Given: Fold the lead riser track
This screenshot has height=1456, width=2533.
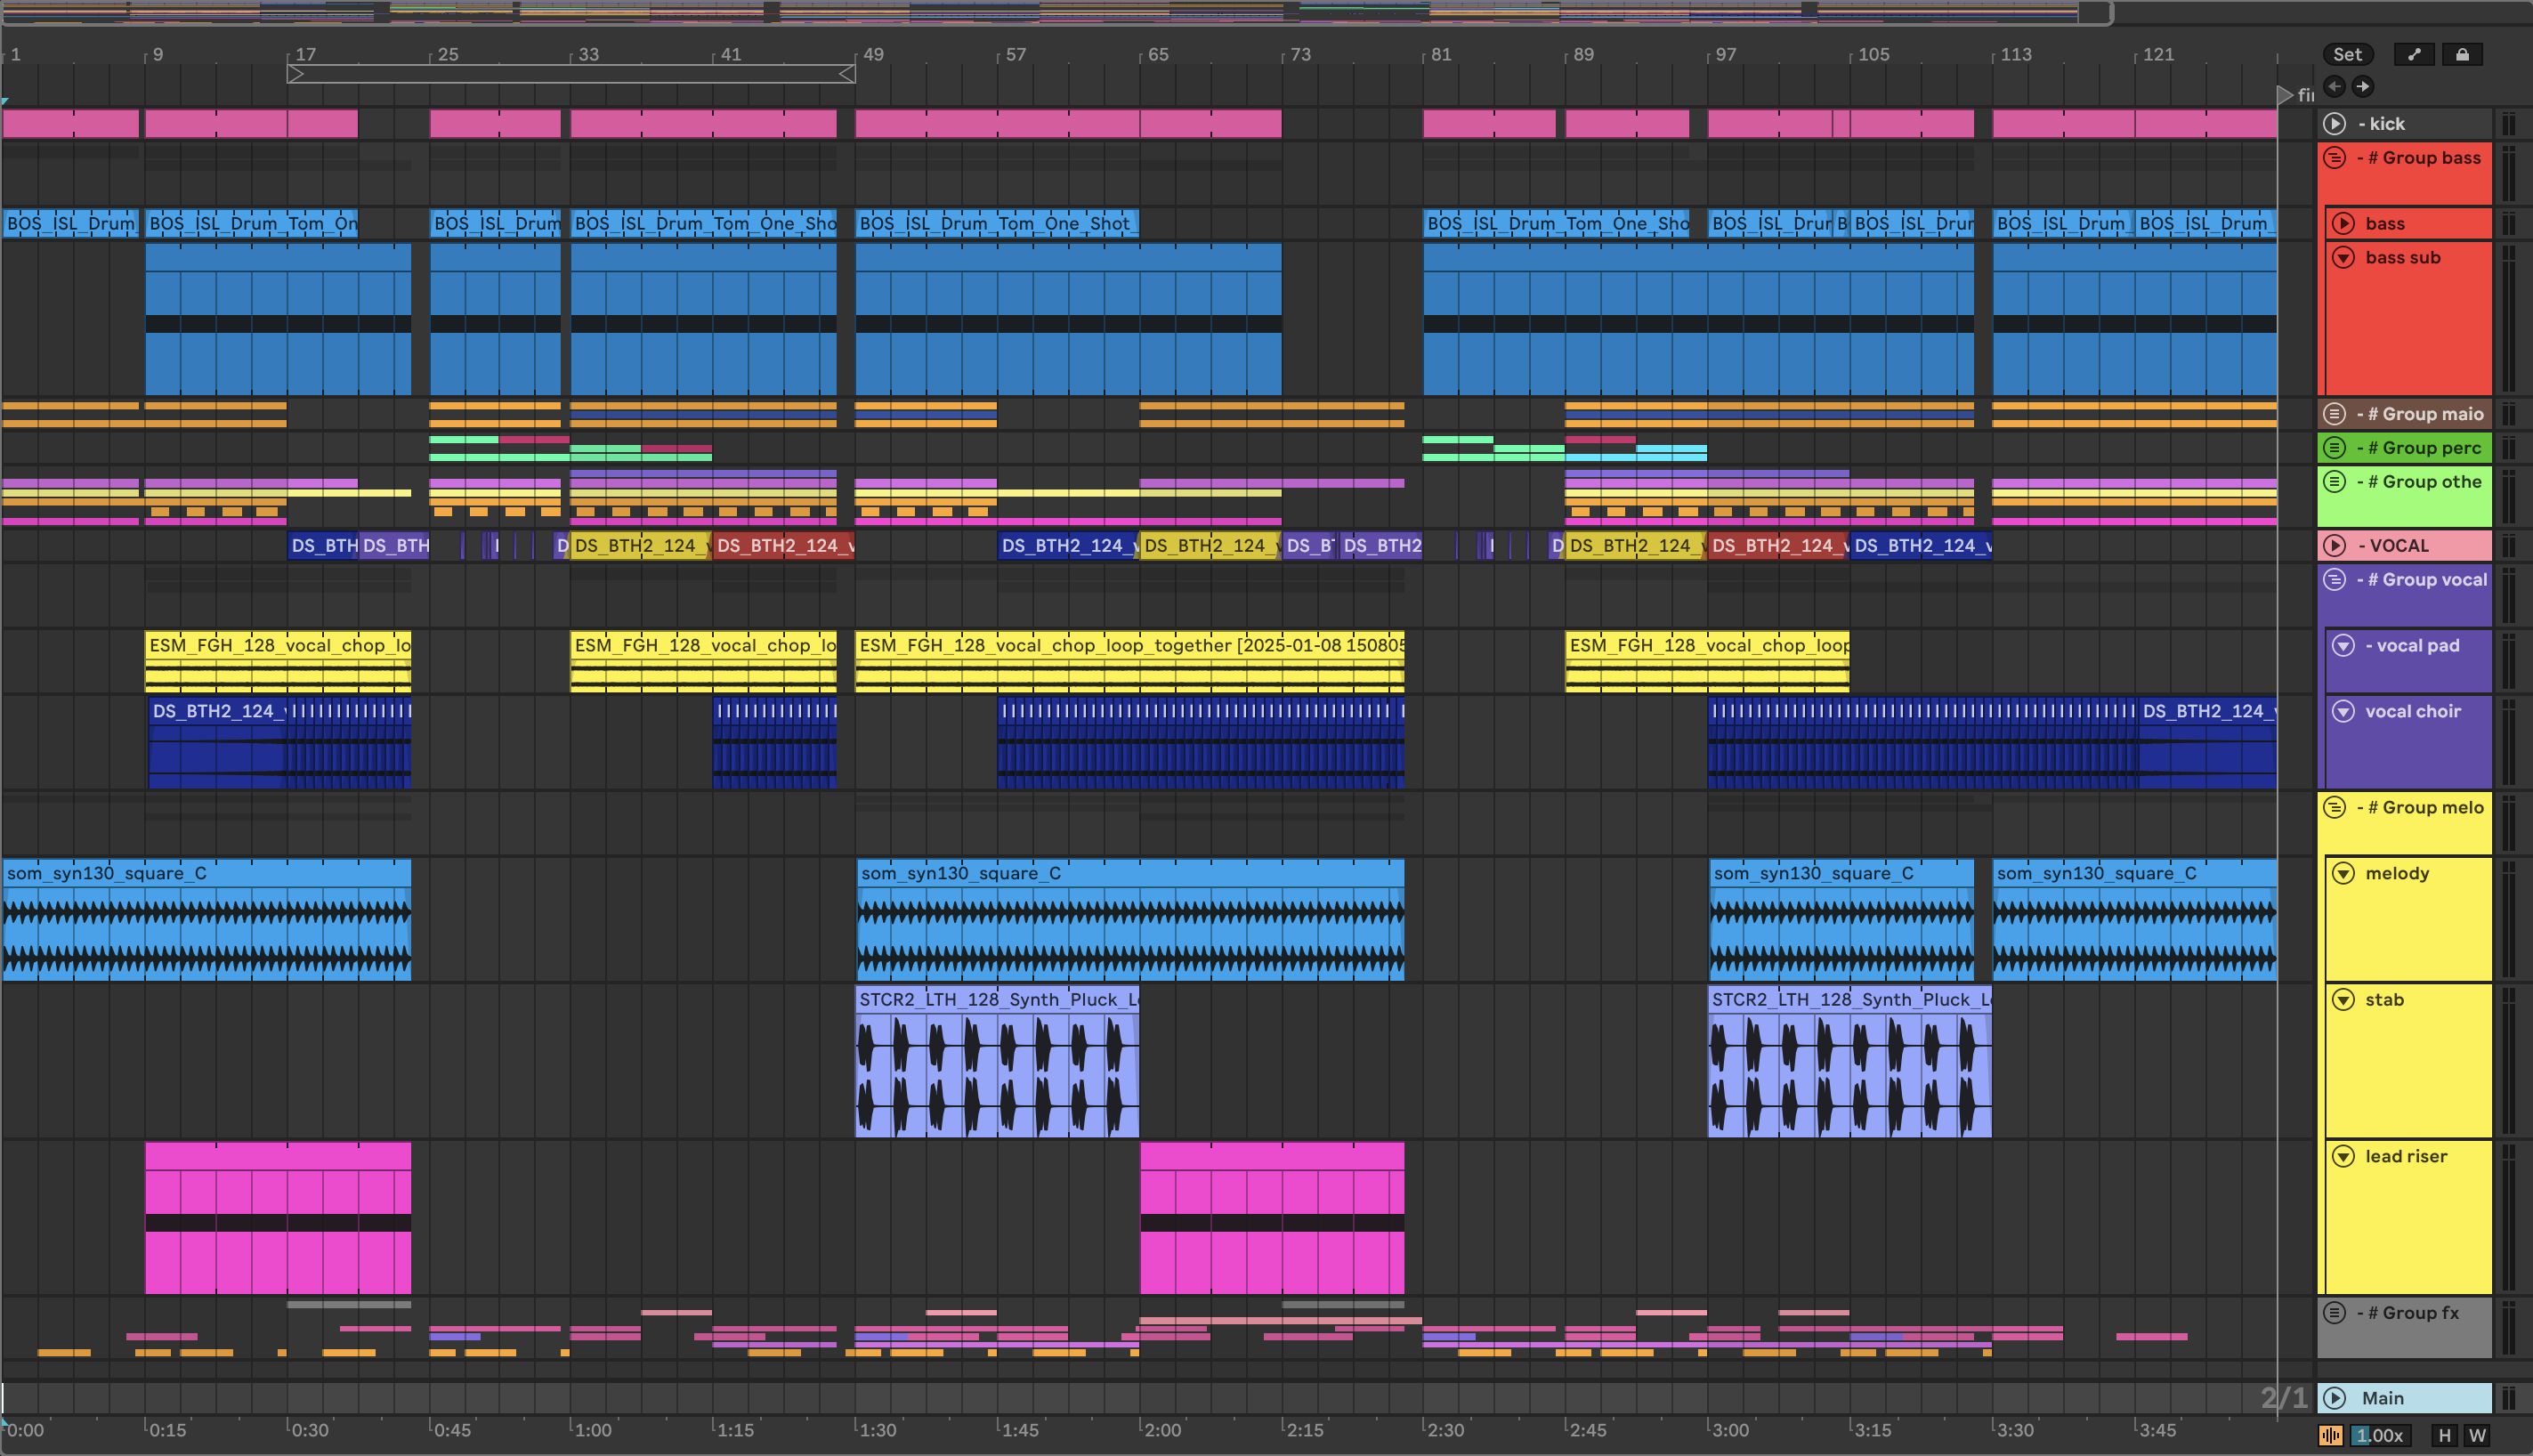Looking at the screenshot, I should [x=2343, y=1157].
